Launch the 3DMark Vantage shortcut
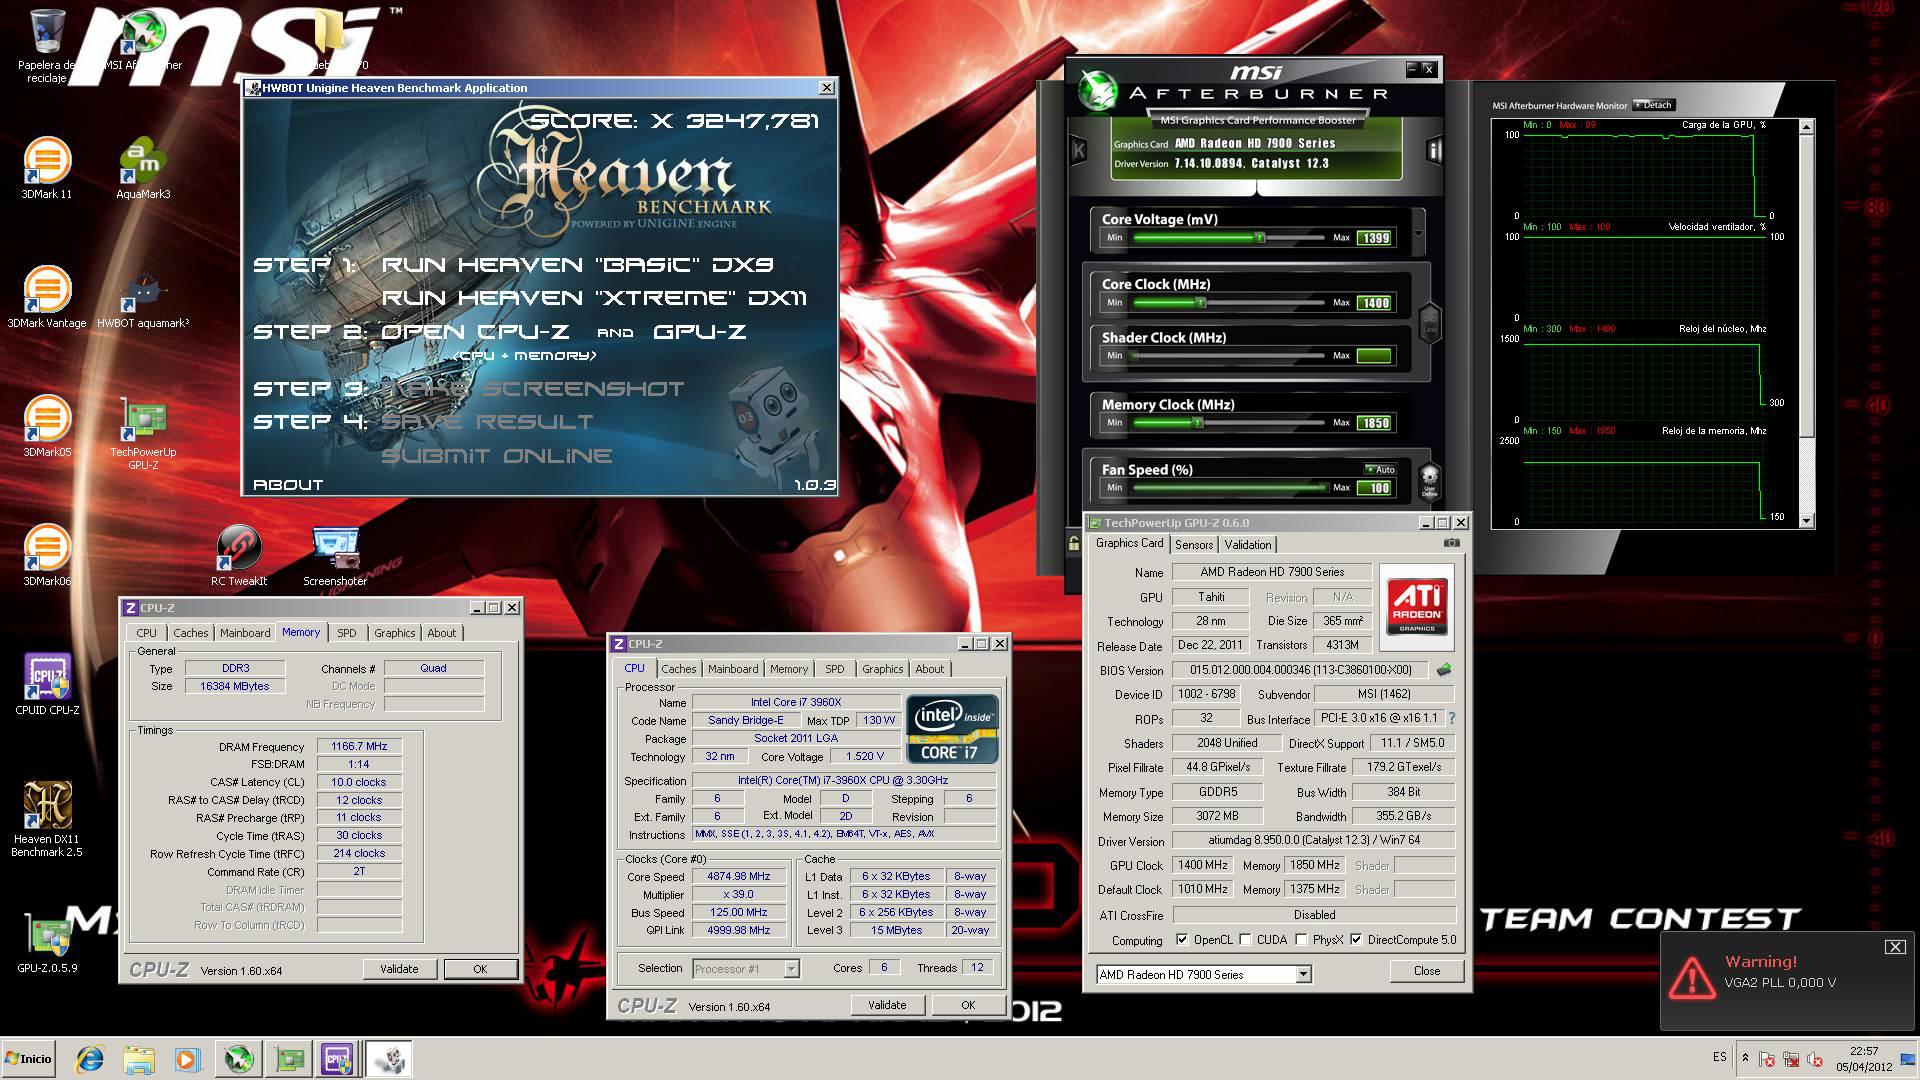 (x=46, y=296)
